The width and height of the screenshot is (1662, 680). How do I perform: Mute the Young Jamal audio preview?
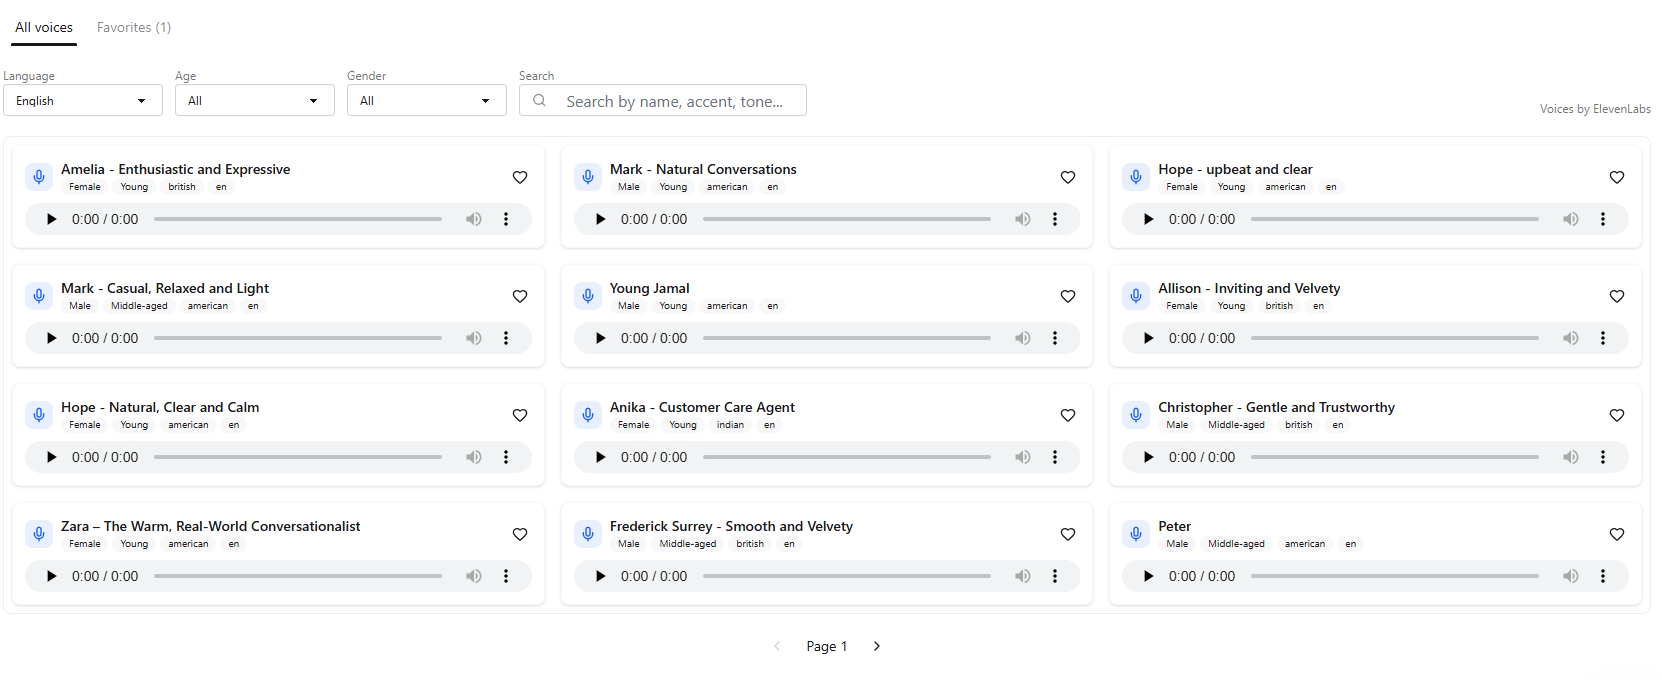(1022, 338)
